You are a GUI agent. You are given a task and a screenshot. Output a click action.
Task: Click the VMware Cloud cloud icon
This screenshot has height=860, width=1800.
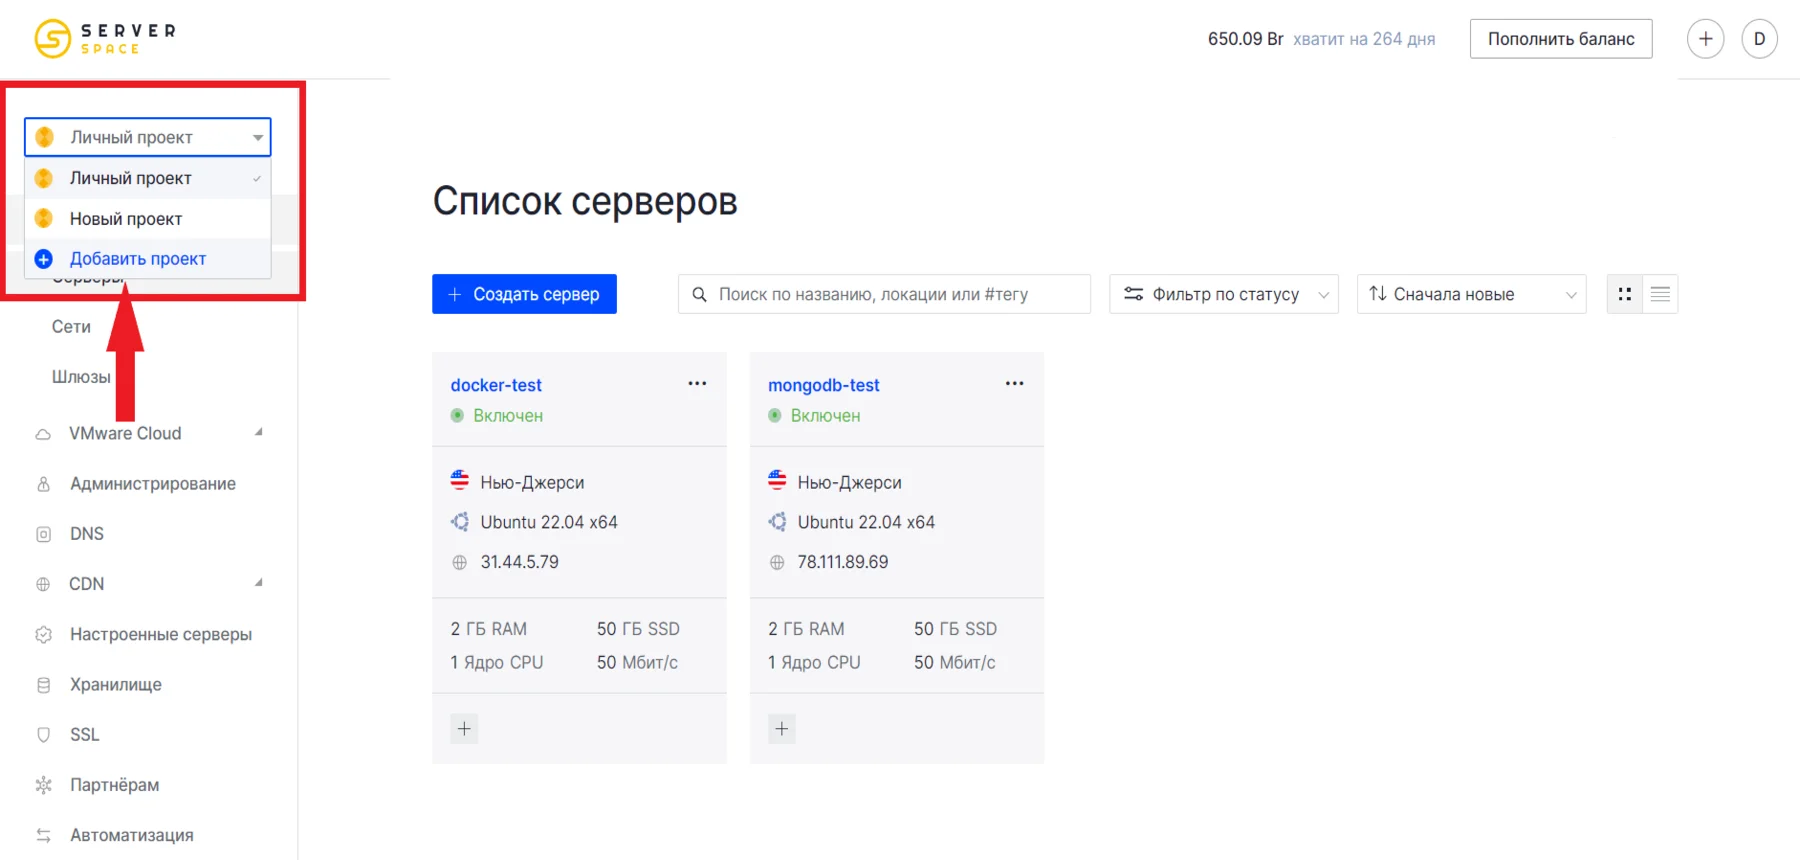43,434
